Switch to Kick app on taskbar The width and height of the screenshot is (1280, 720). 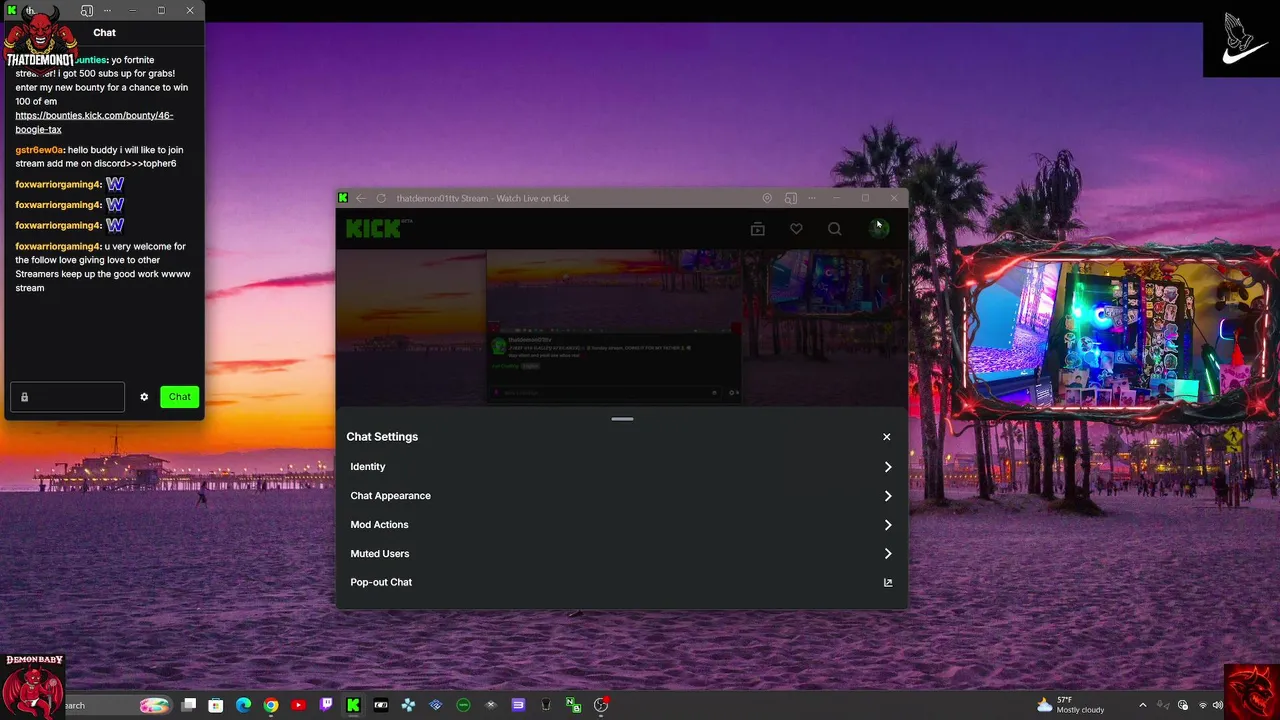[353, 705]
